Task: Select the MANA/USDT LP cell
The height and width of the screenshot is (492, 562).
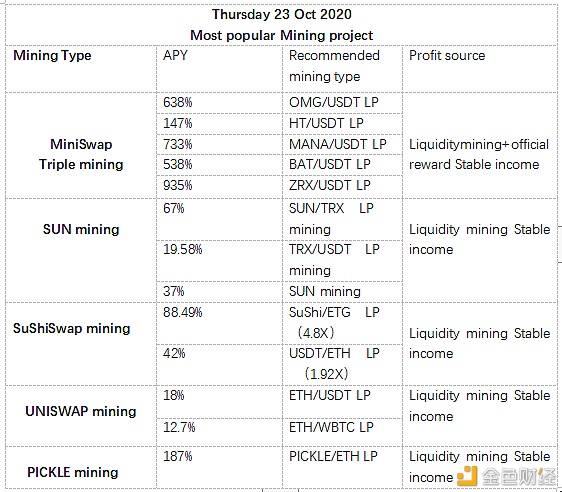Action: pos(342,144)
